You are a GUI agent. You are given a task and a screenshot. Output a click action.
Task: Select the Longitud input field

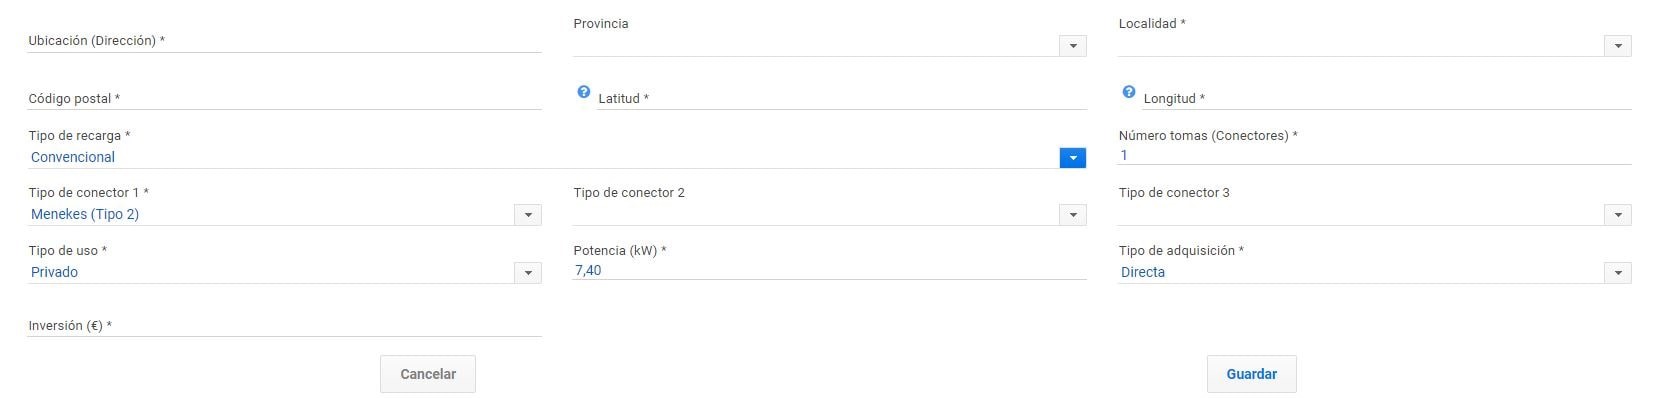(x=1387, y=98)
